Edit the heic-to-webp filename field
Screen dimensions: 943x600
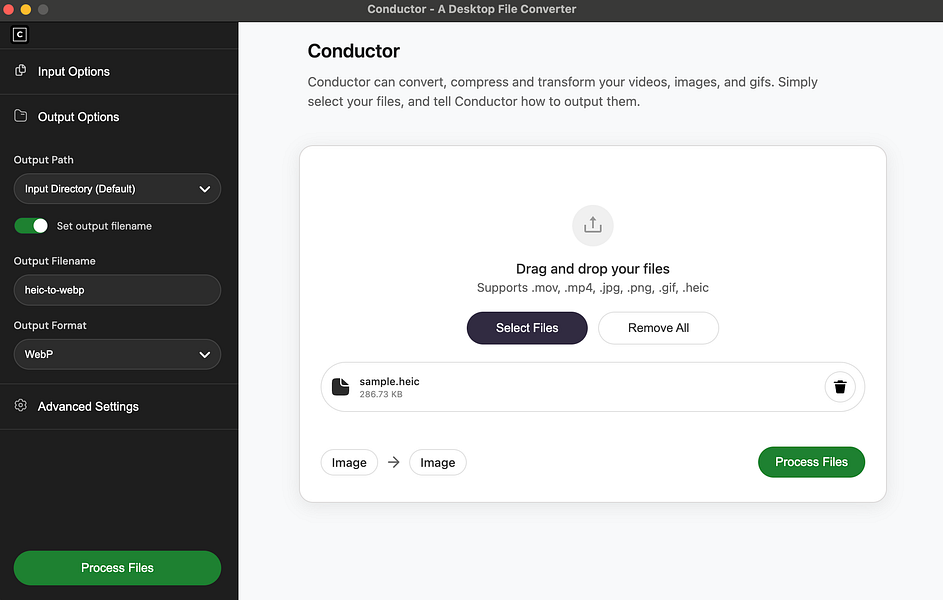[117, 290]
